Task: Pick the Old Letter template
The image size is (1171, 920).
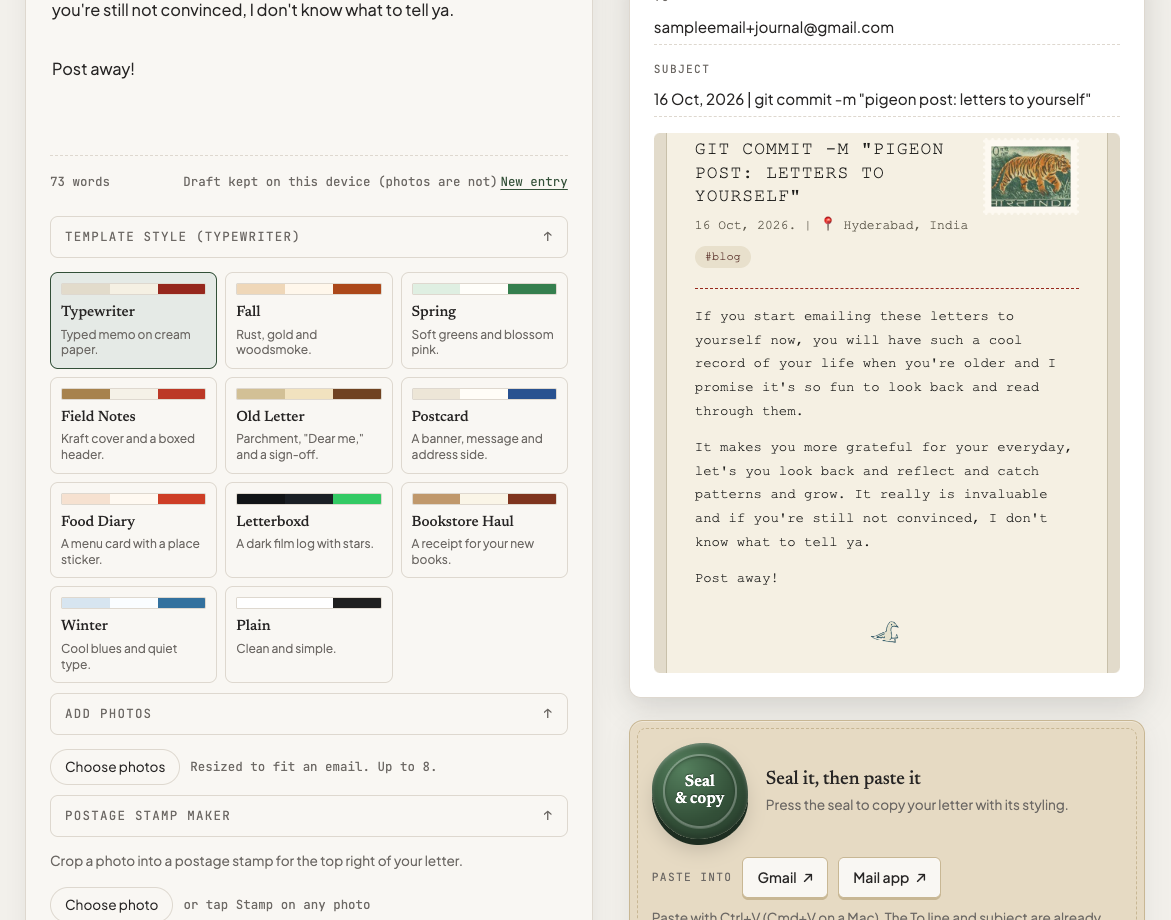Action: point(308,426)
